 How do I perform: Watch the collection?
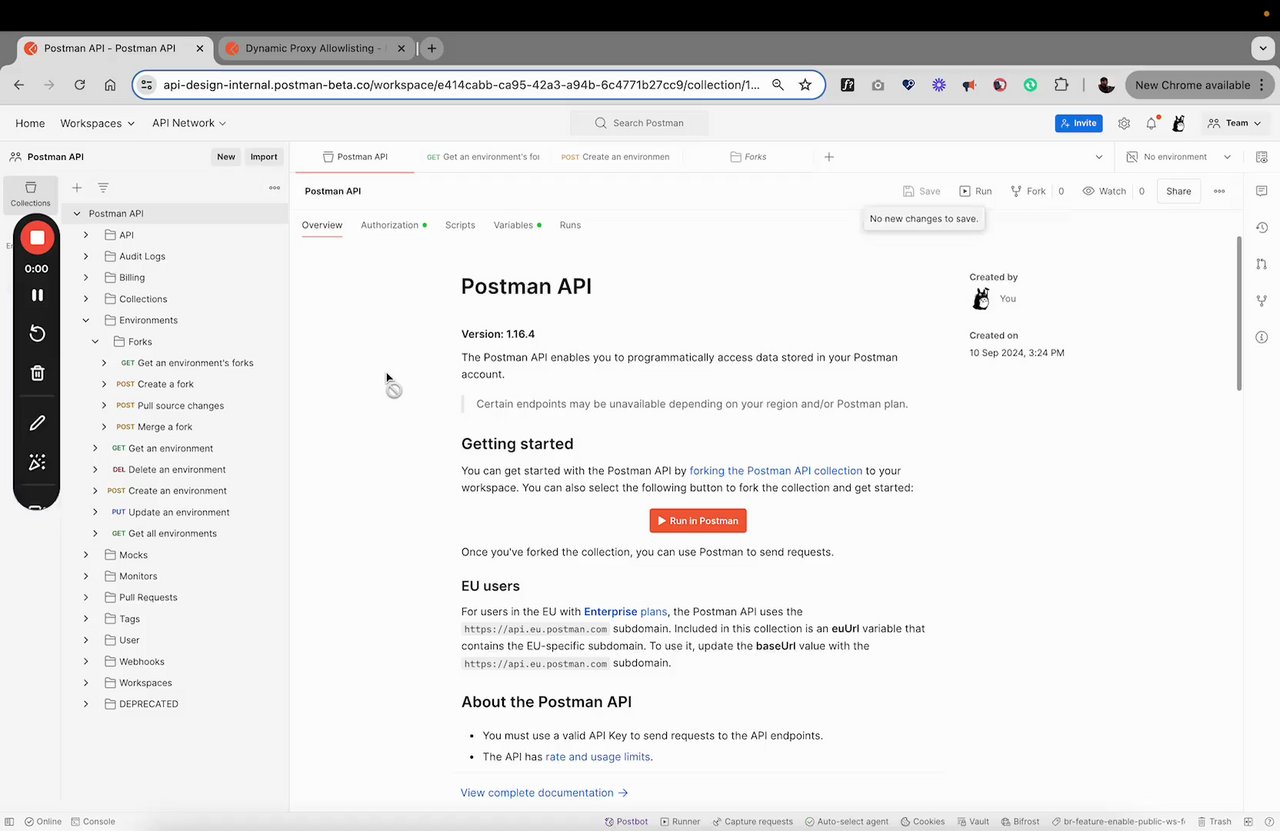1104,191
